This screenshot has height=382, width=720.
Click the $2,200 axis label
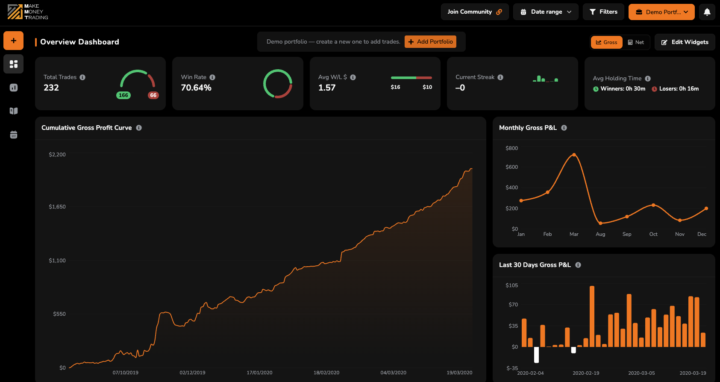tap(57, 155)
